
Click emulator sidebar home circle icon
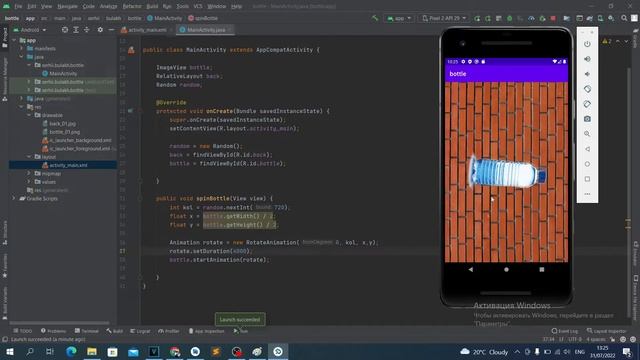587,164
